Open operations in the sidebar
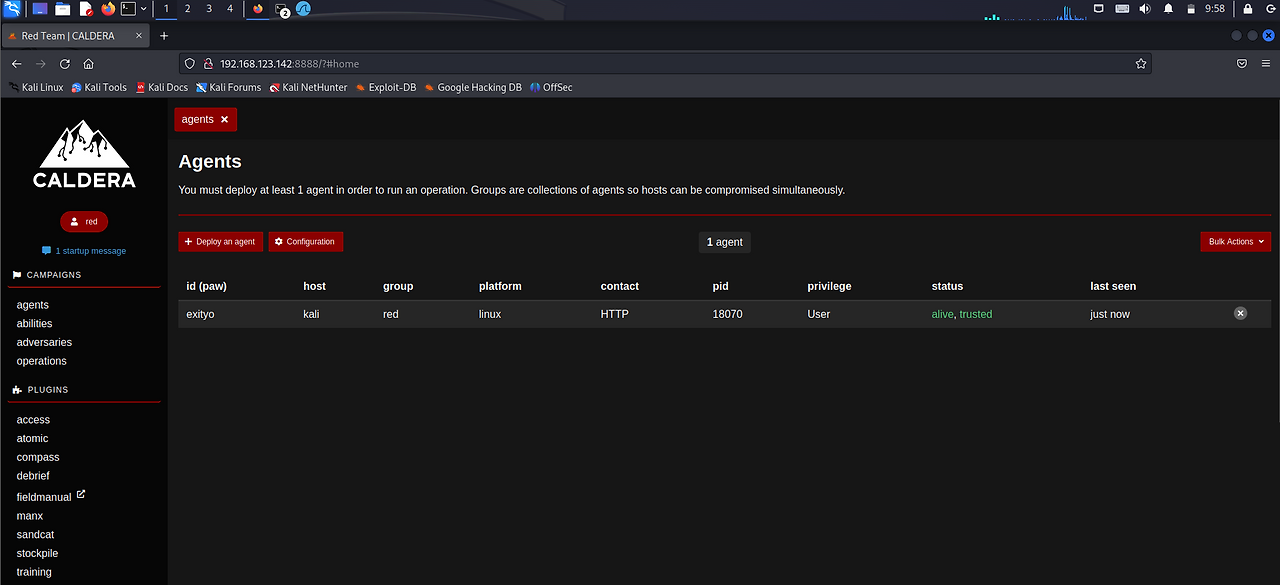 tap(41, 361)
